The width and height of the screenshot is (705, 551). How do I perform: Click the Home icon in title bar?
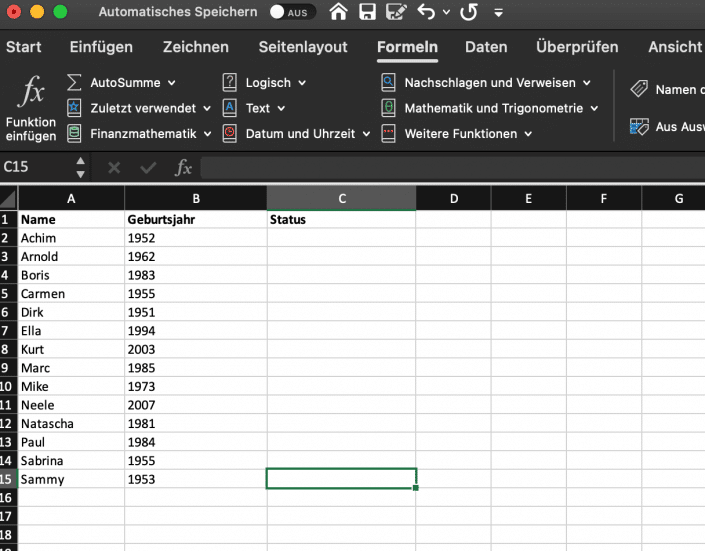339,13
